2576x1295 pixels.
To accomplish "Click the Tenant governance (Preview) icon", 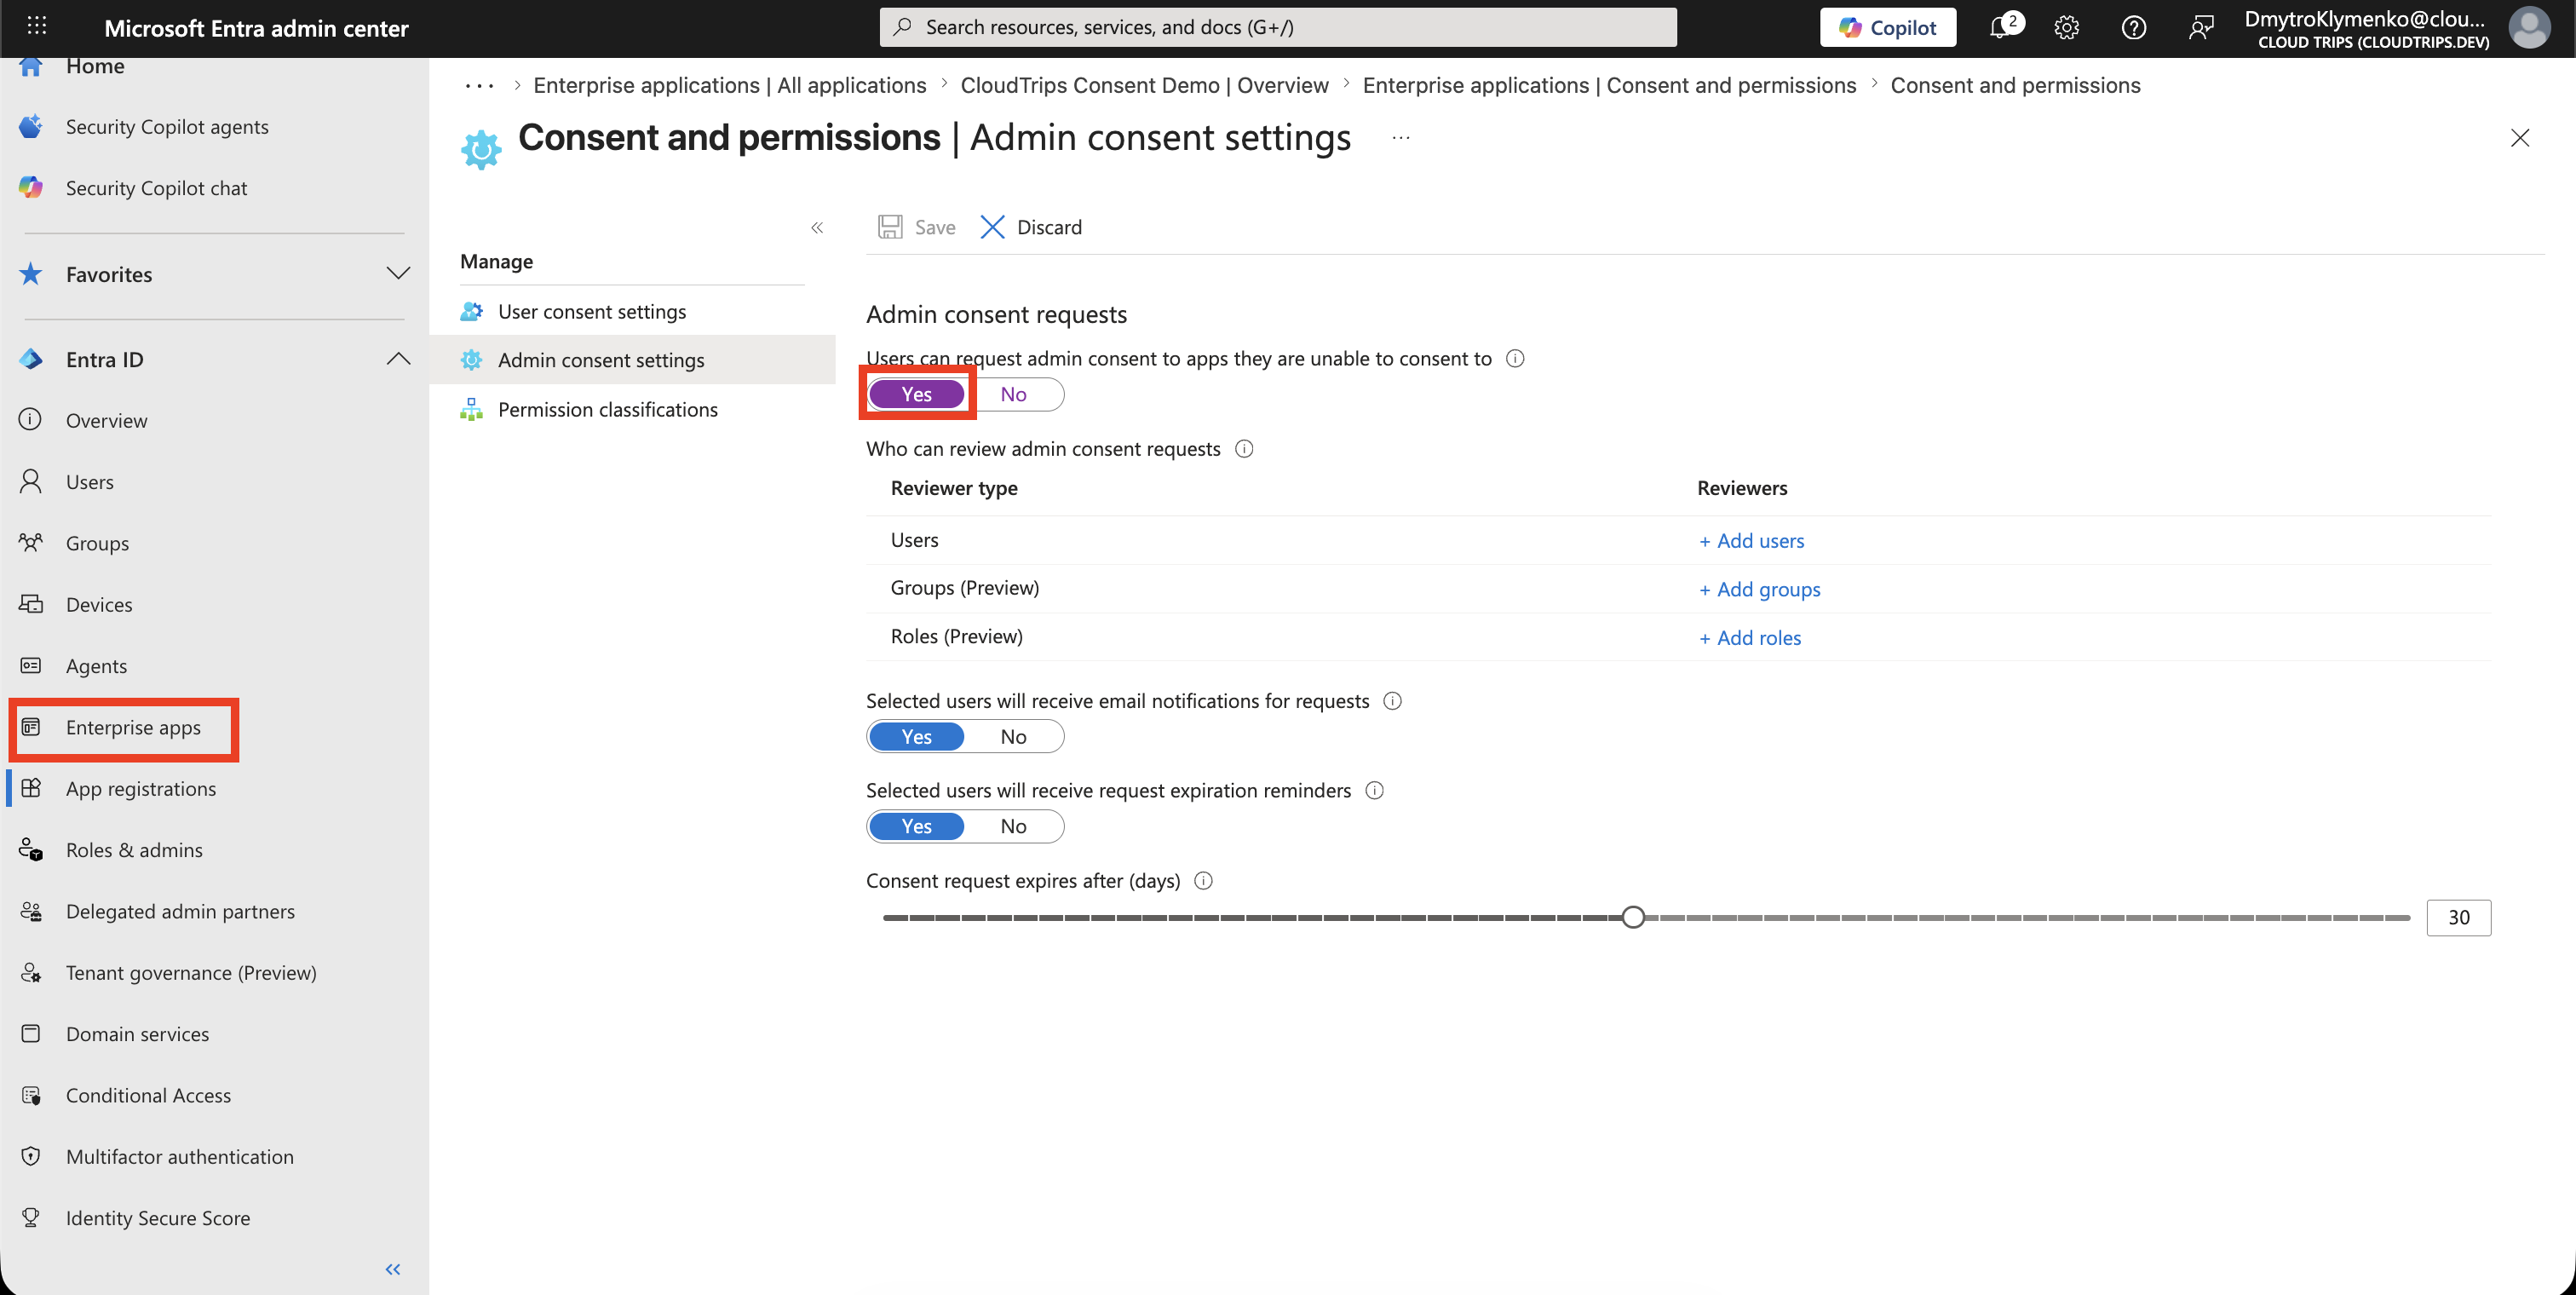I will point(31,972).
